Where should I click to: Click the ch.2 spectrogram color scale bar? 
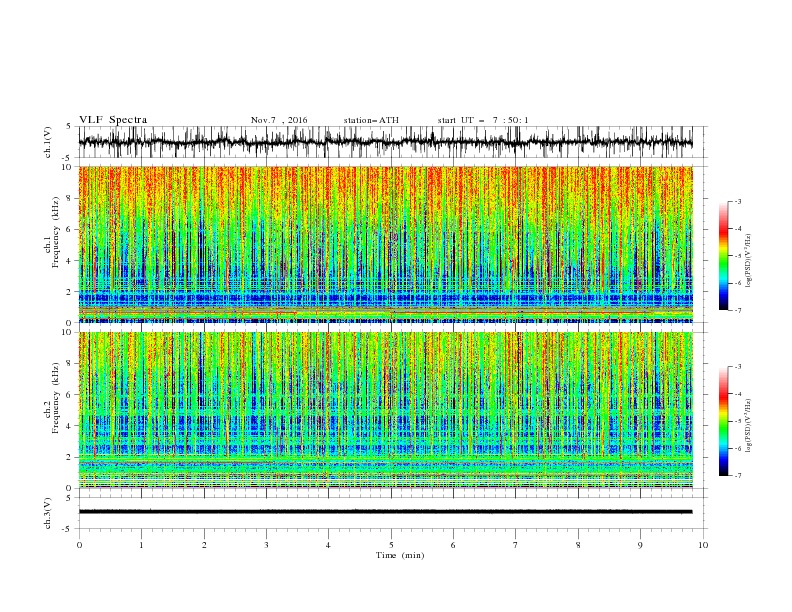click(x=723, y=421)
